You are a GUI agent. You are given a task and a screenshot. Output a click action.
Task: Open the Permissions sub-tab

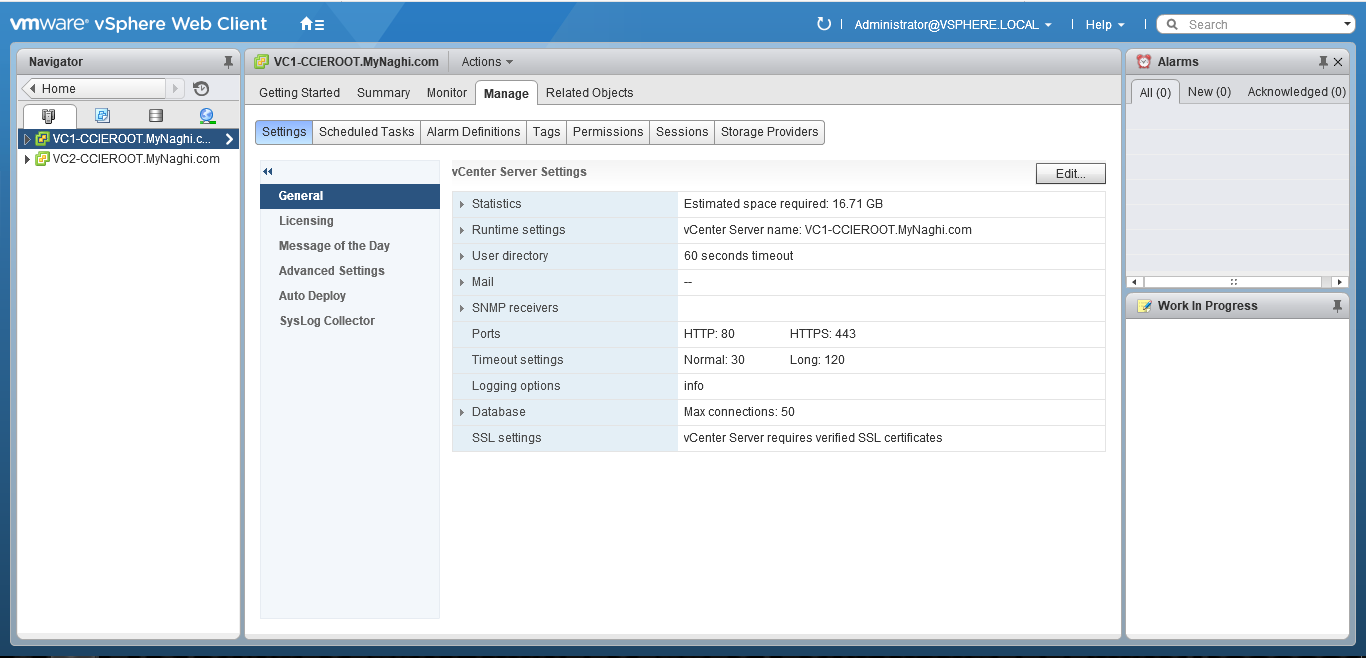[608, 132]
